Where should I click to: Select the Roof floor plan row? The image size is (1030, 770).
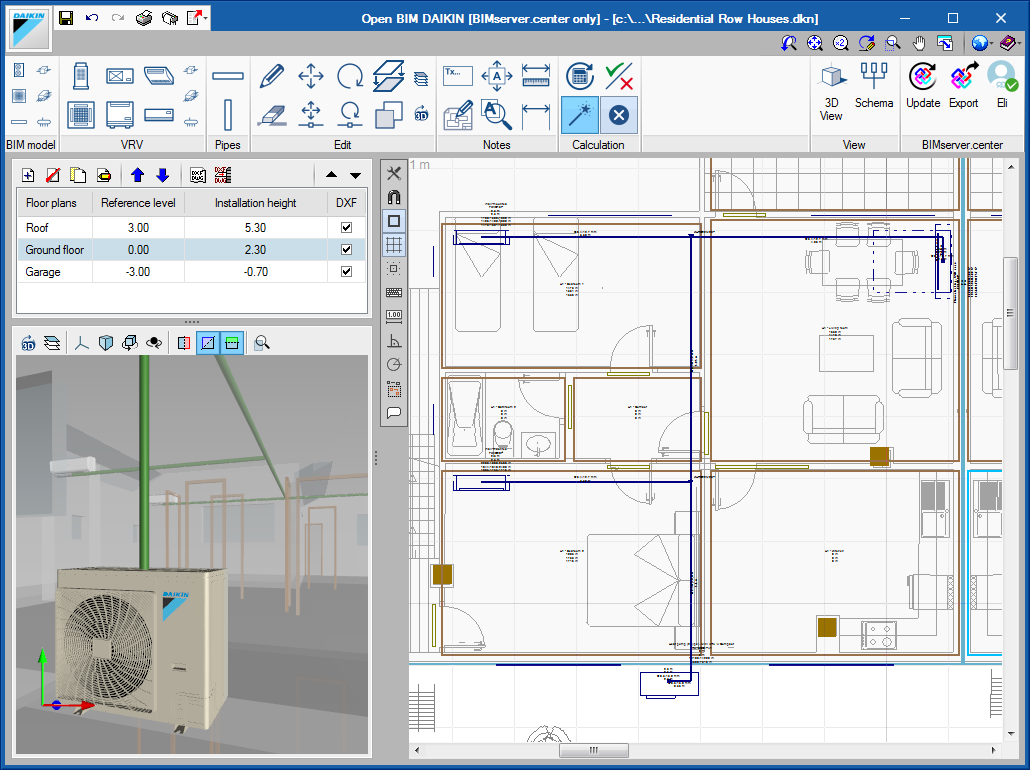pos(191,227)
